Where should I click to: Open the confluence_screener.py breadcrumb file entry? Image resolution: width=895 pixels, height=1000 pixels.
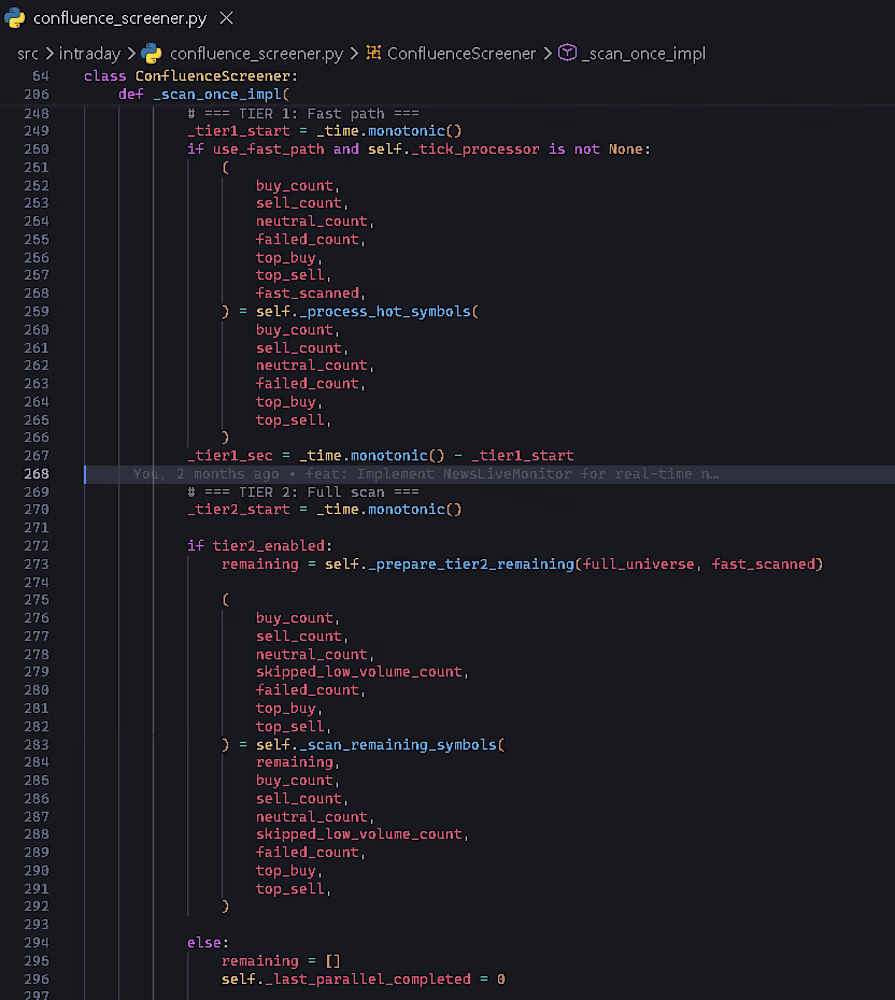click(x=256, y=54)
